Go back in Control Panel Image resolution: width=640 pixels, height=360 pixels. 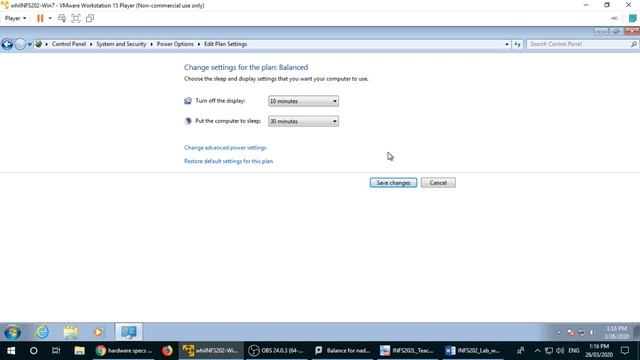(7, 44)
